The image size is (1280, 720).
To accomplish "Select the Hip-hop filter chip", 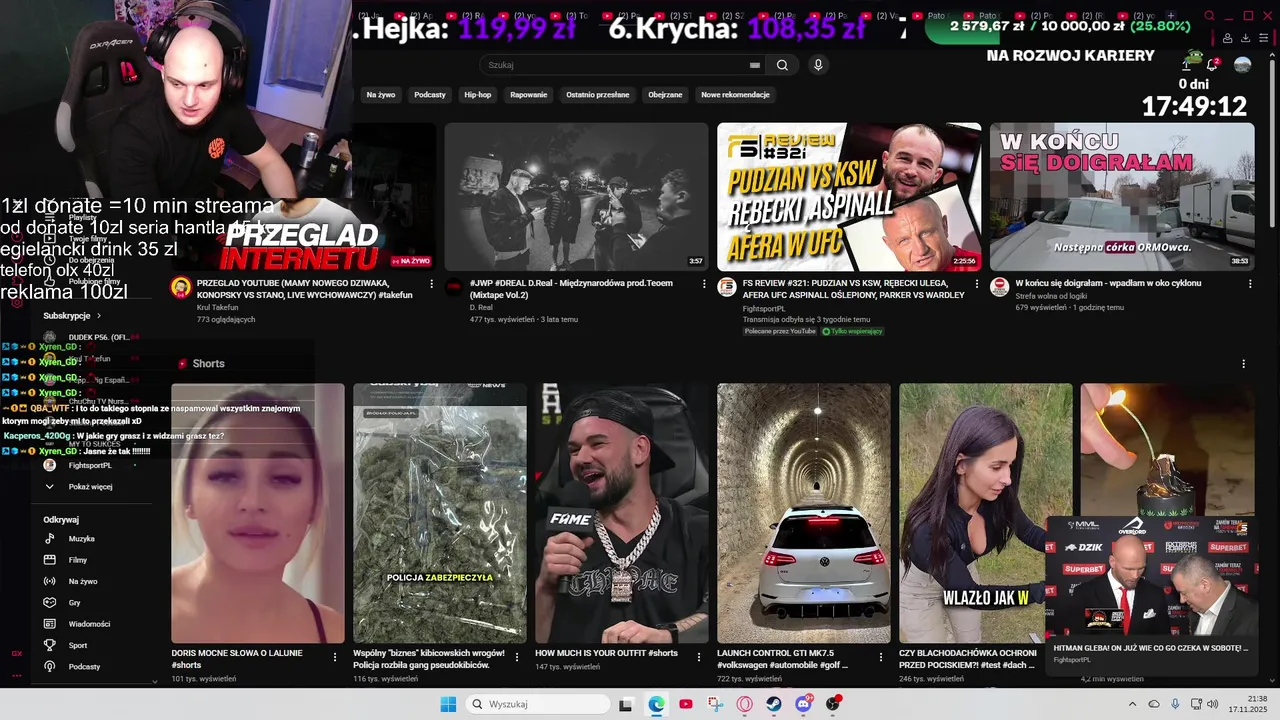I will (478, 94).
